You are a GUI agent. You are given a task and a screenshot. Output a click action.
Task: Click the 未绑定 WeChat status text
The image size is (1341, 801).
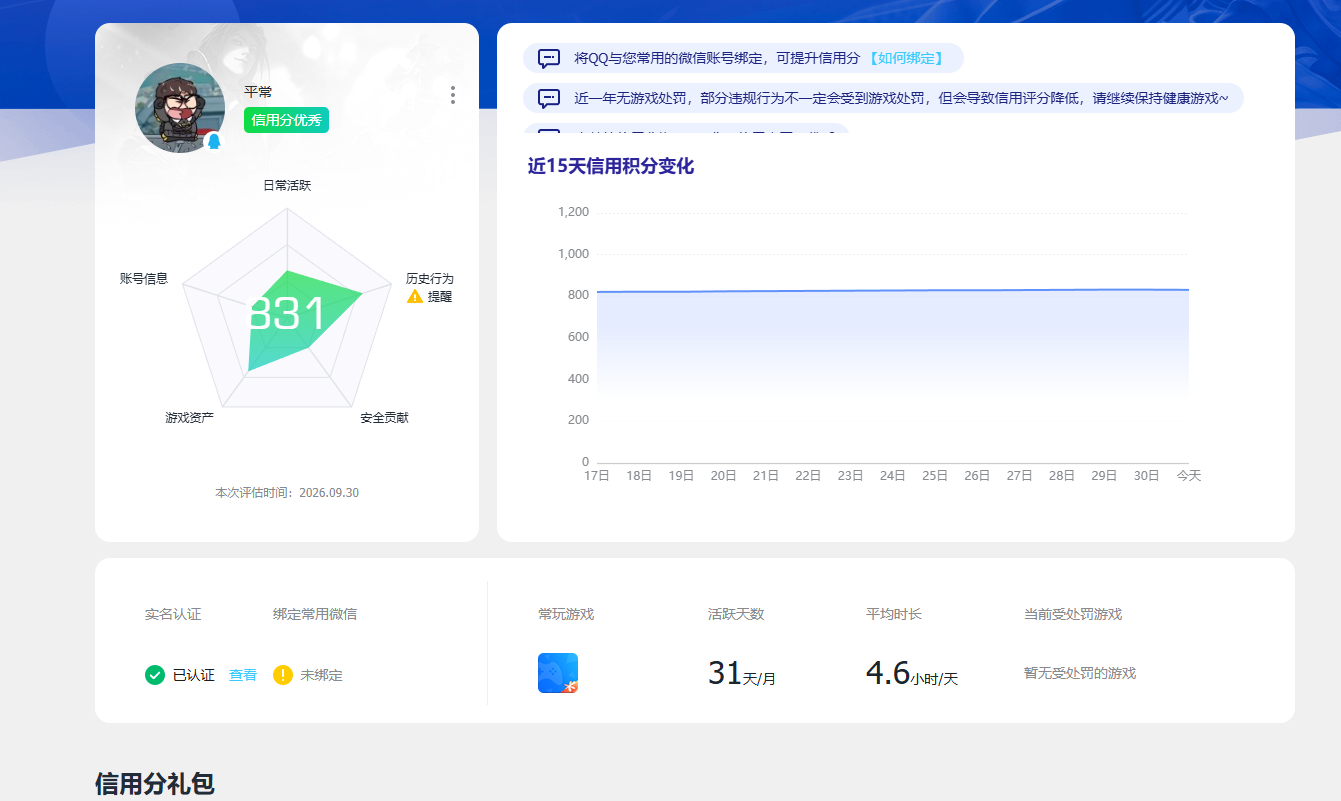point(321,675)
